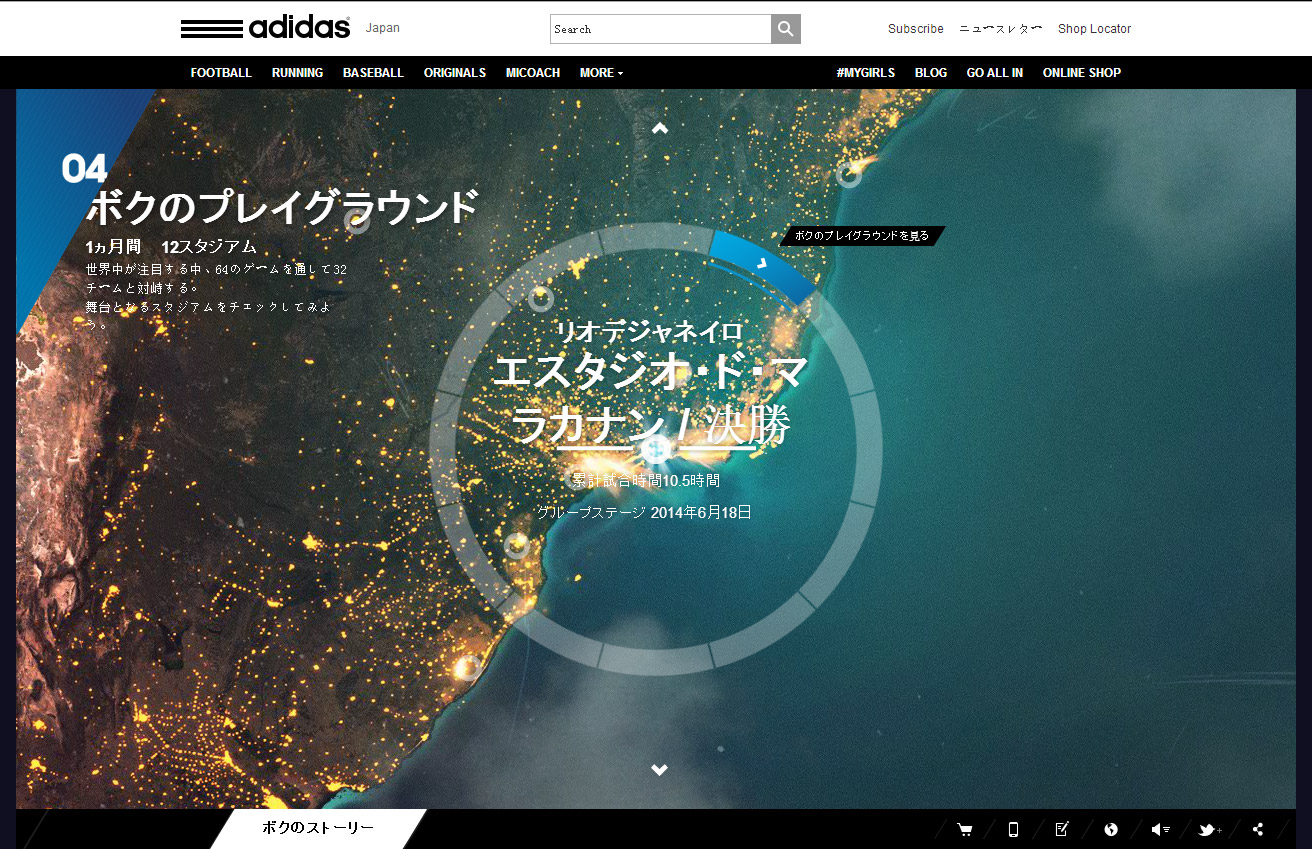
Task: Expand the MORE navigation dropdown
Action: pyautogui.click(x=601, y=73)
